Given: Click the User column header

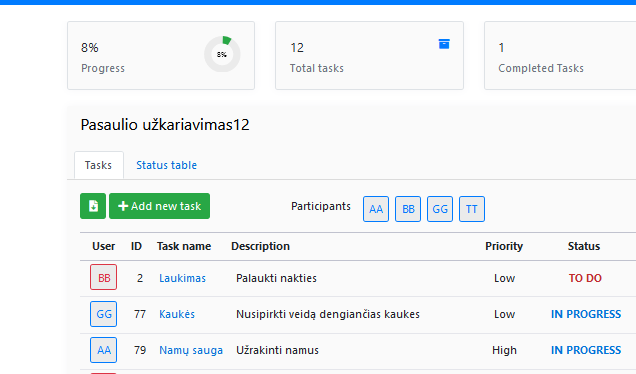Looking at the screenshot, I should pyautogui.click(x=103, y=246).
